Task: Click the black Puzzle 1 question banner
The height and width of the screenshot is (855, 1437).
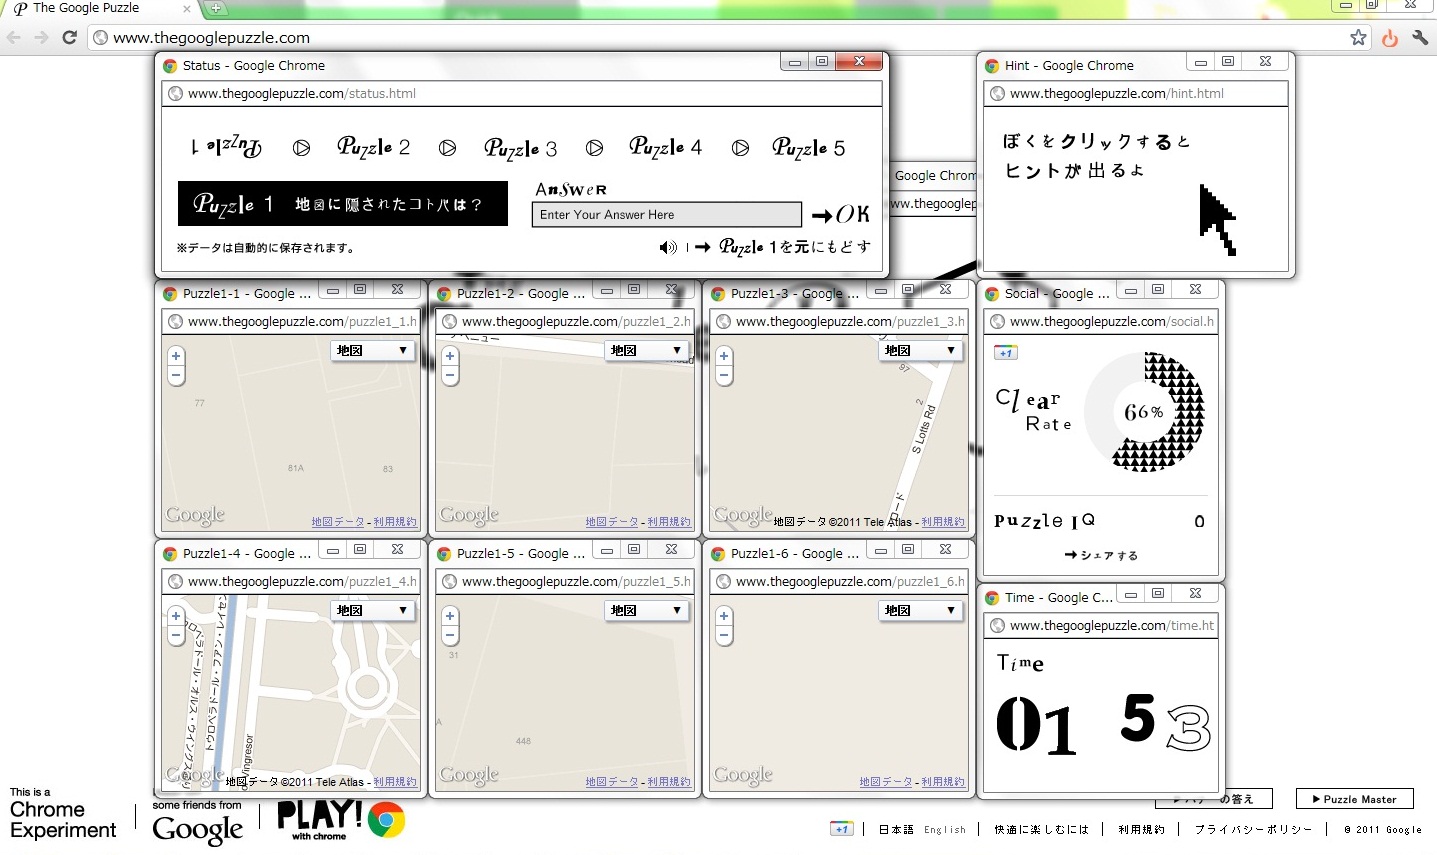Action: pos(343,204)
